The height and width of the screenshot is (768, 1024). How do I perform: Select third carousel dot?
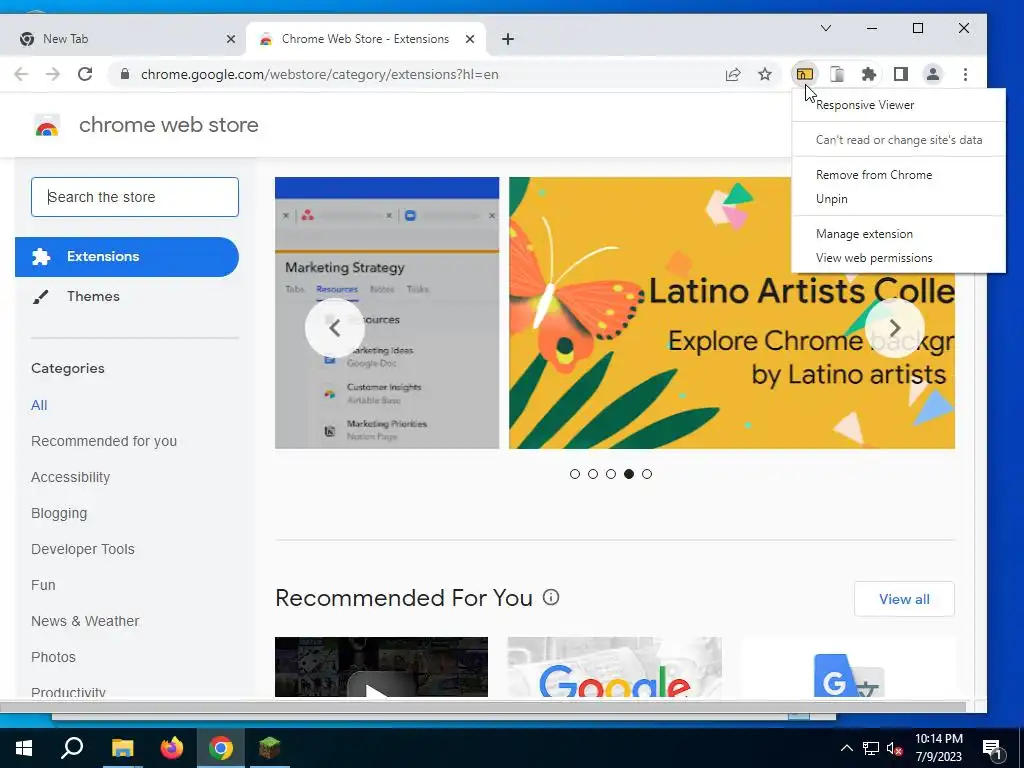coord(611,474)
